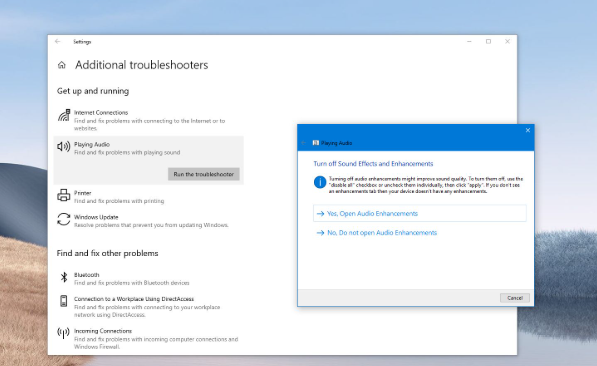The image size is (597, 366).
Task: Close the Playing Audio troubleshooter dialog
Action: click(528, 130)
